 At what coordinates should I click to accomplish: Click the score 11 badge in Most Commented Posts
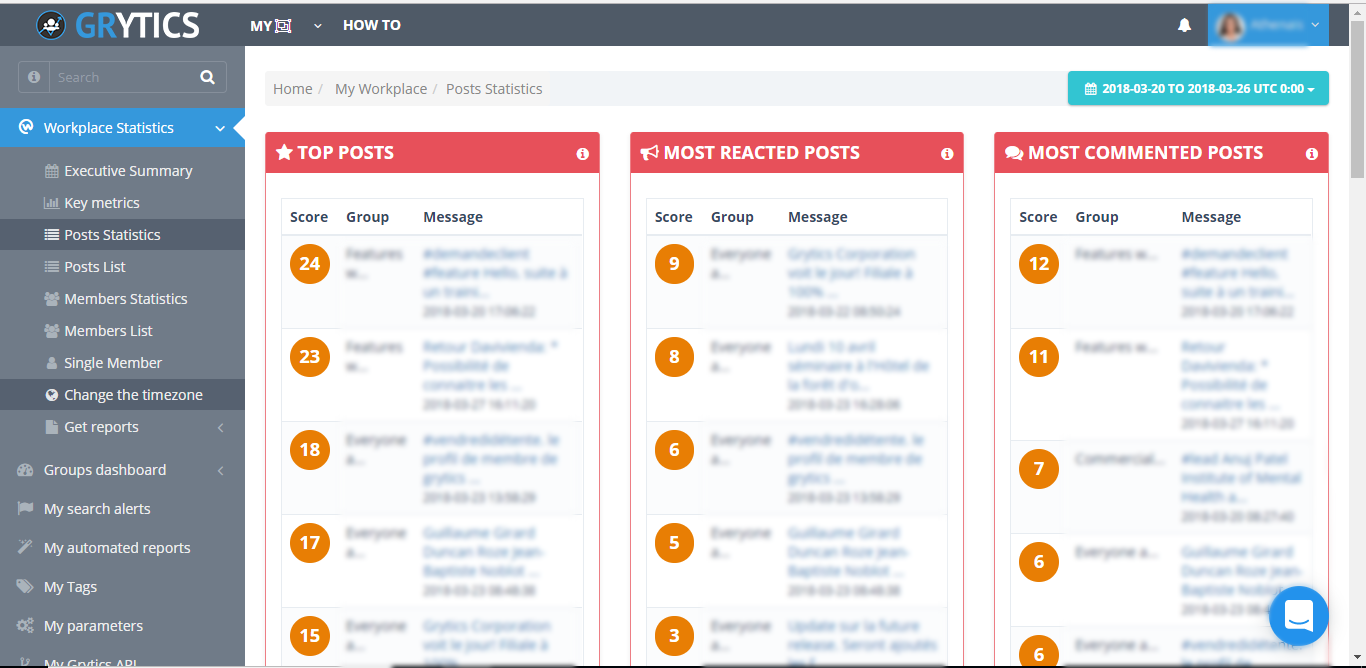point(1039,357)
